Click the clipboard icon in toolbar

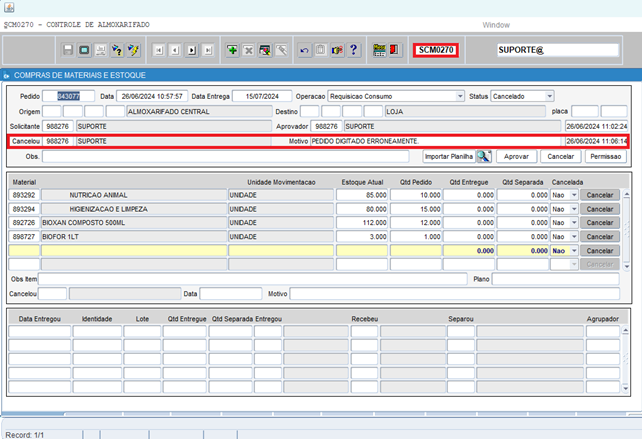[321, 50]
